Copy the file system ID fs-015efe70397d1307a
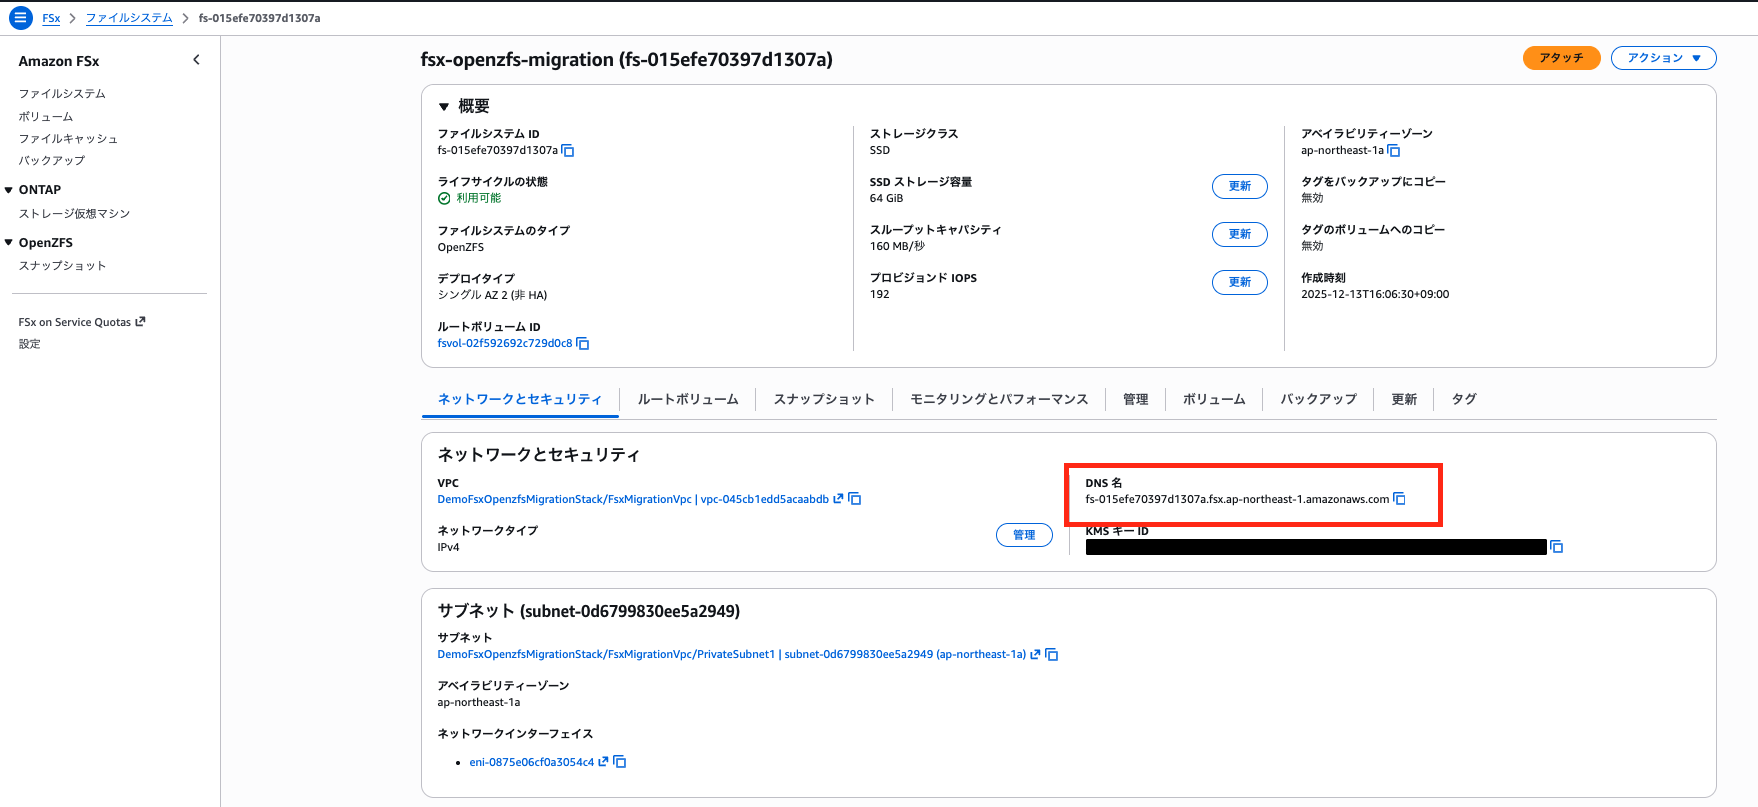 [568, 151]
